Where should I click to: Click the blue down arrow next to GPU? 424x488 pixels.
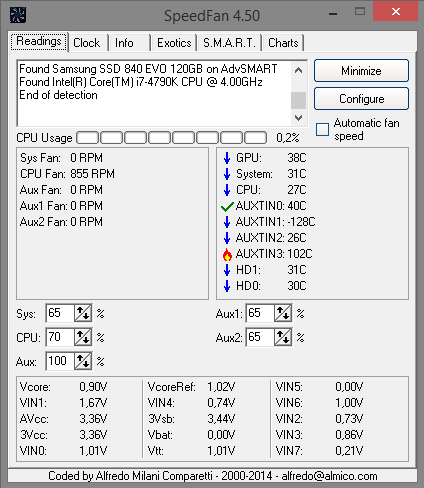(227, 158)
